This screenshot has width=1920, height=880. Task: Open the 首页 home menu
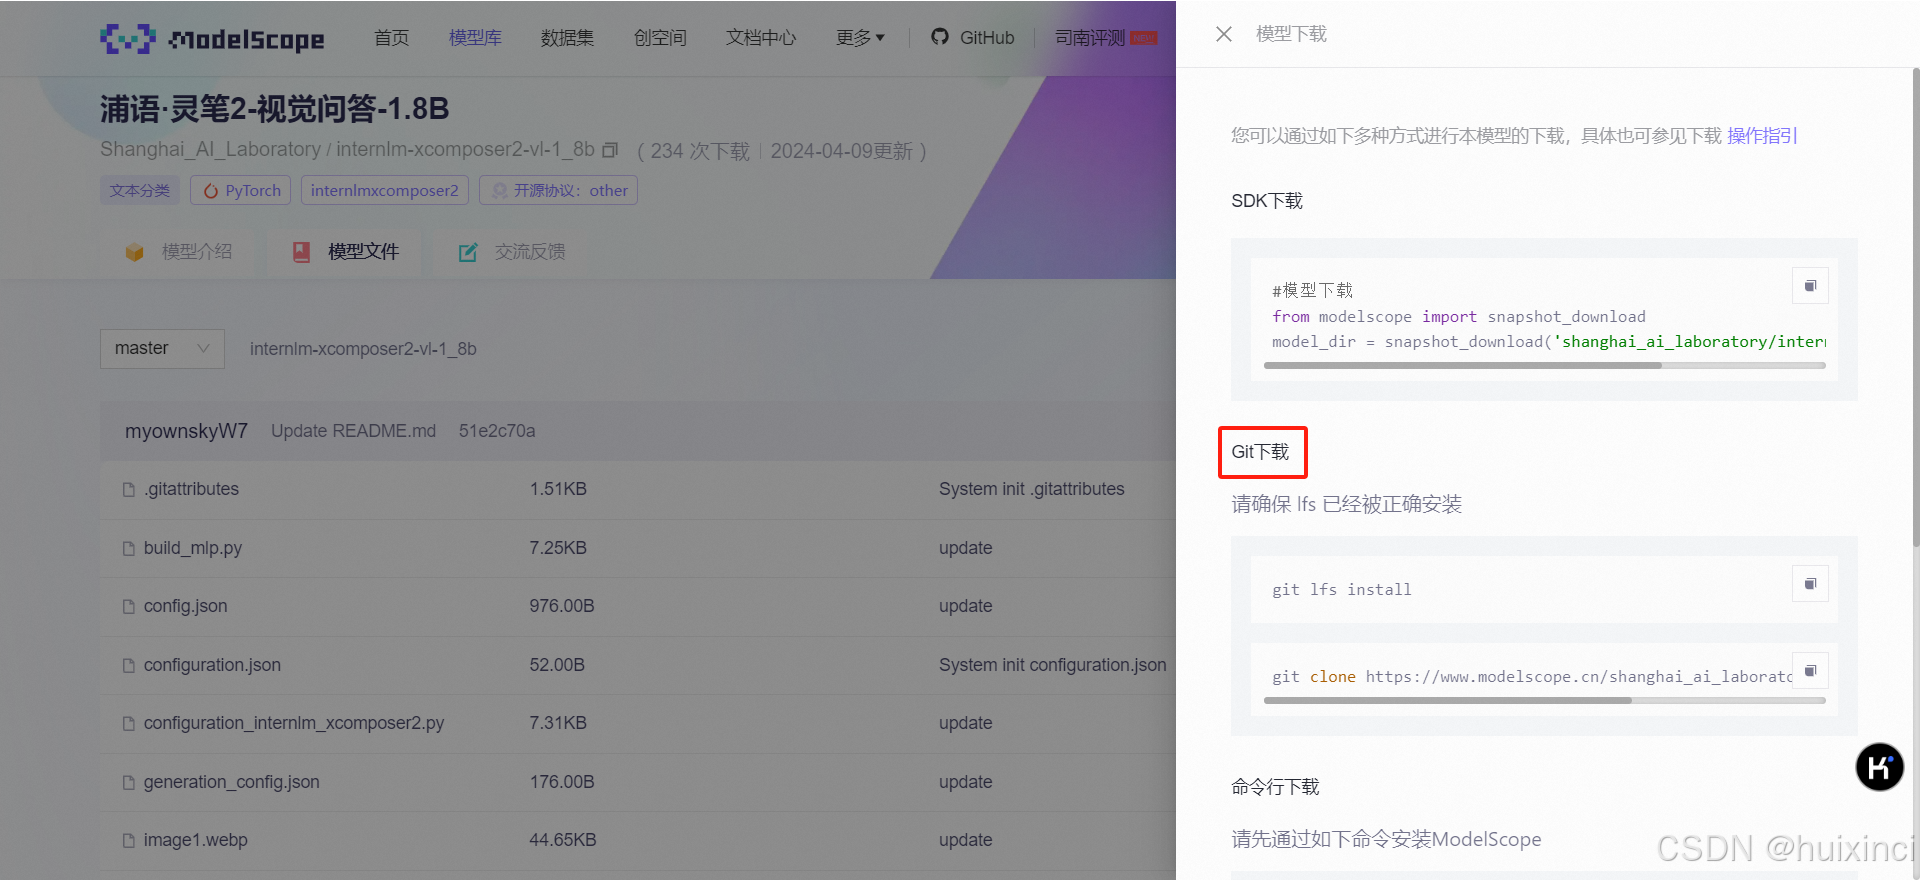click(392, 38)
